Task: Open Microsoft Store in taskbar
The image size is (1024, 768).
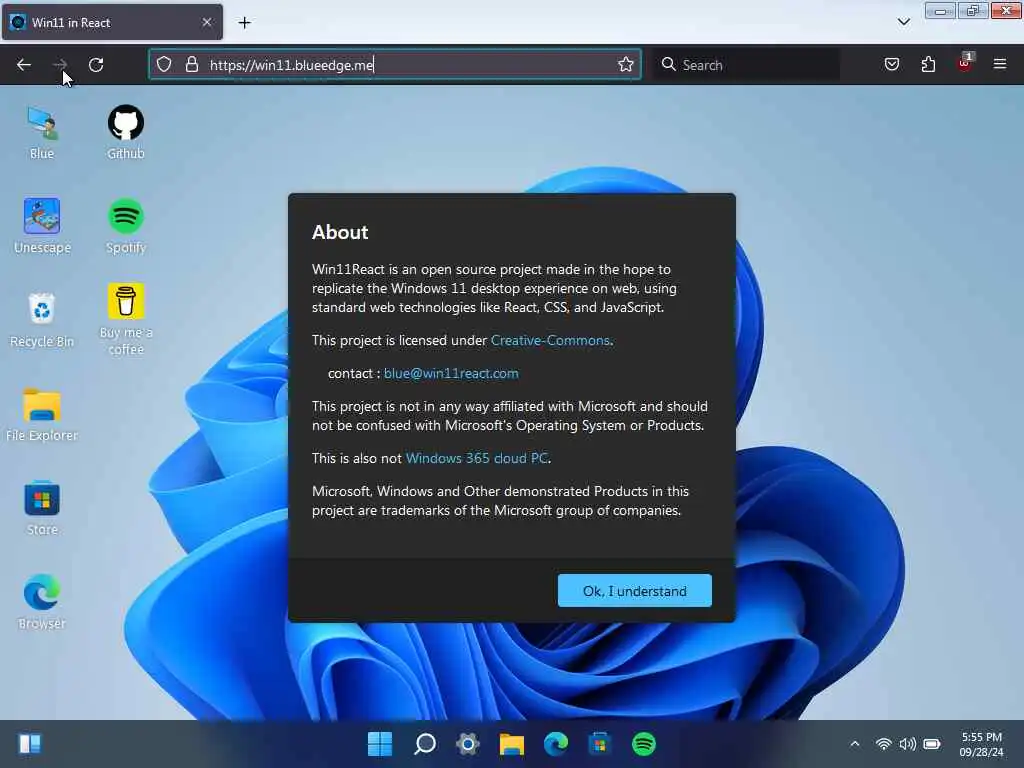Action: coord(600,744)
